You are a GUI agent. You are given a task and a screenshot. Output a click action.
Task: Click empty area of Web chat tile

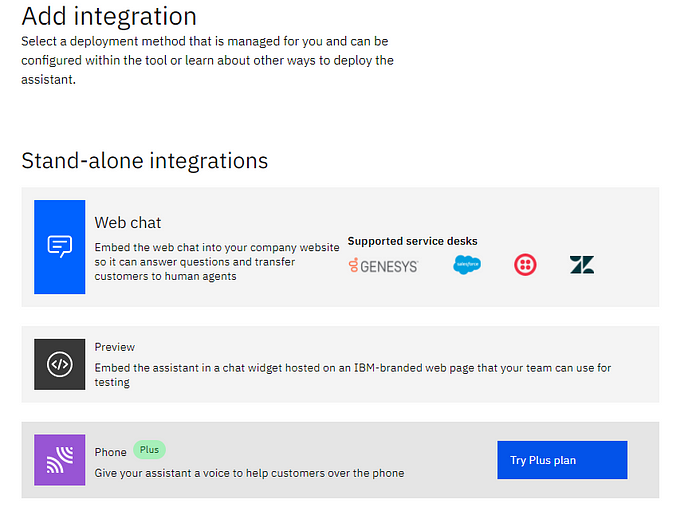[630, 225]
